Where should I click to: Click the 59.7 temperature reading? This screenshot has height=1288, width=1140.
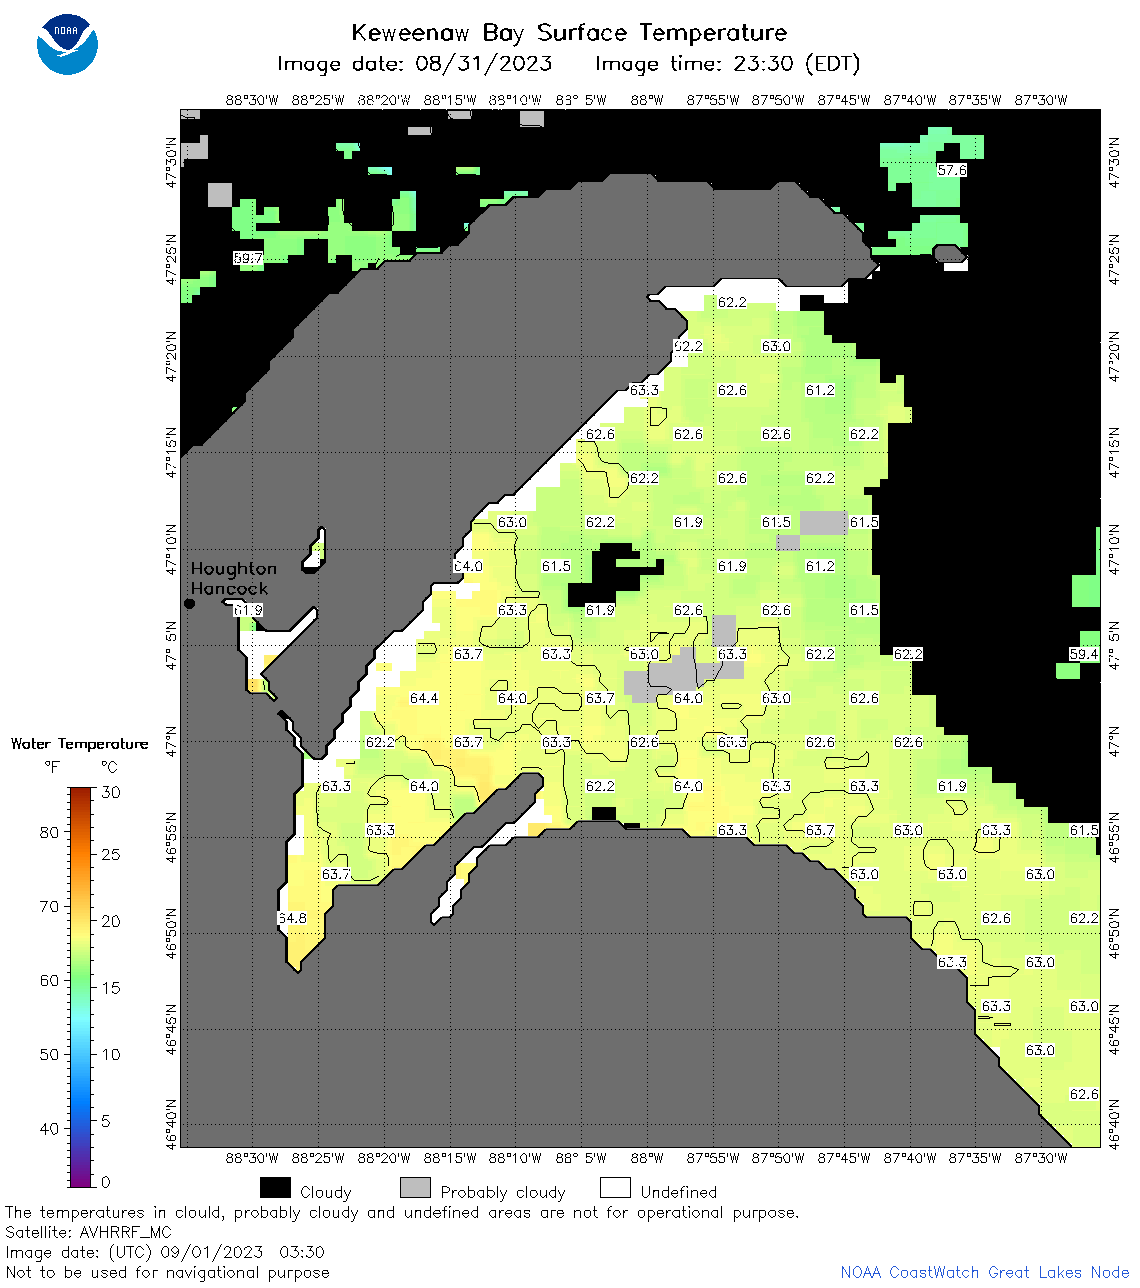pyautogui.click(x=248, y=258)
